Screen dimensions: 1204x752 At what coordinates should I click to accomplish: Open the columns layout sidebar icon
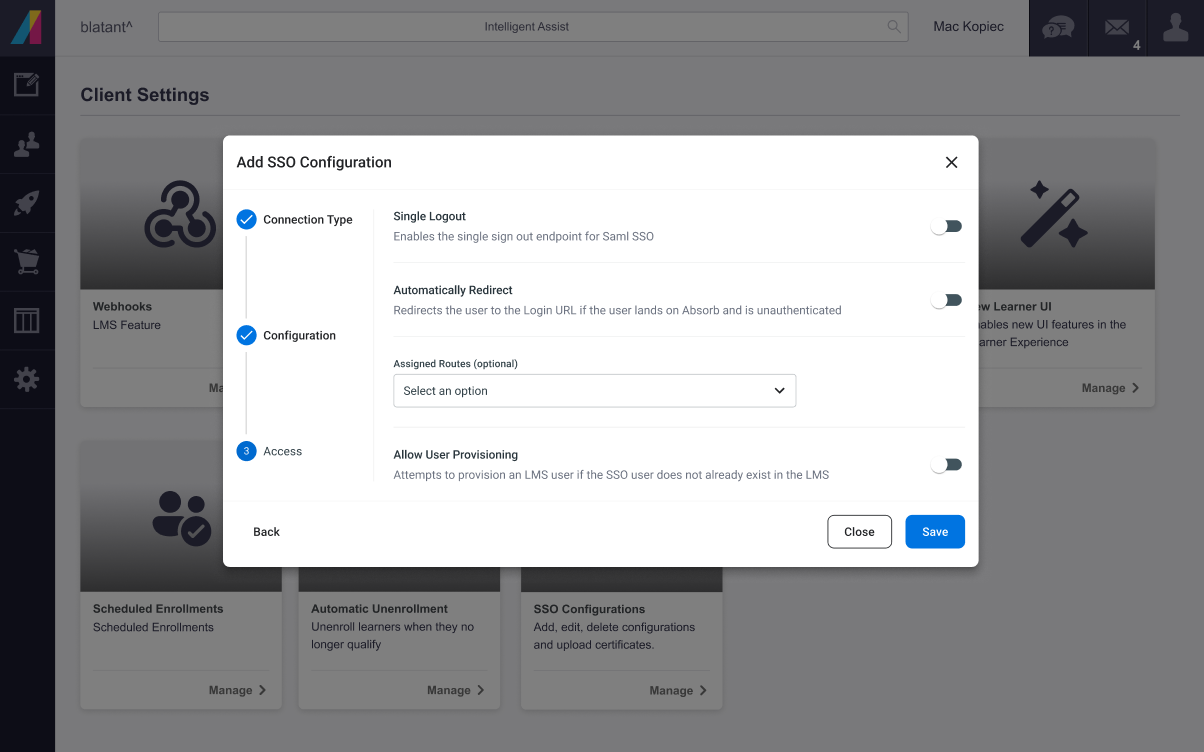pos(27,321)
